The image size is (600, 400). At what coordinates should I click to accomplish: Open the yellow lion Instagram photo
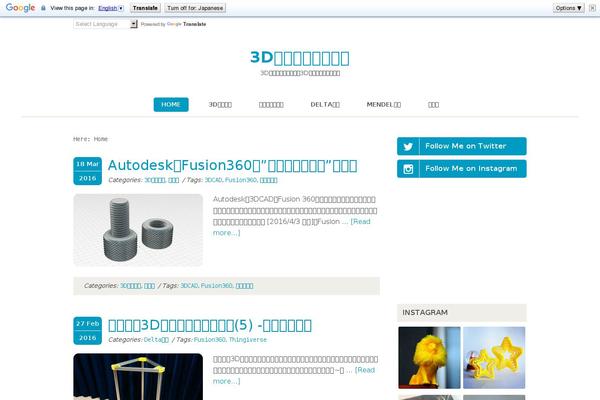point(429,358)
